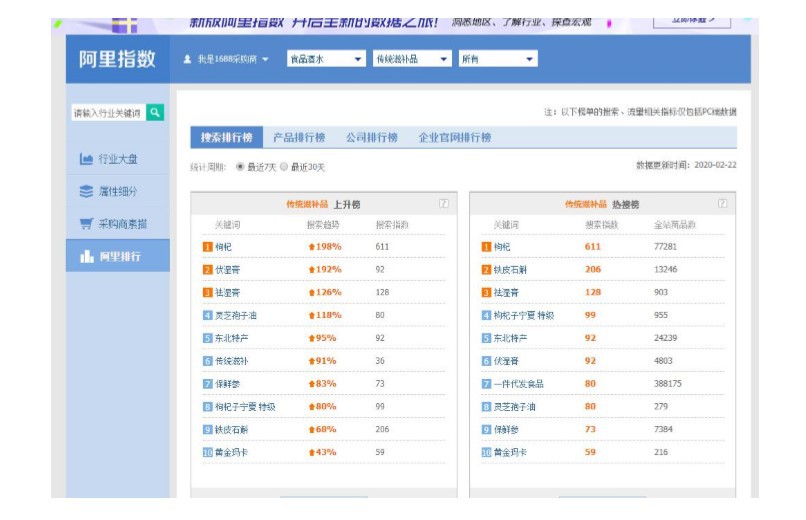Open 采购商素描 cart icon in sidebar
Screen dimensions: 806x520
[x=86, y=224]
